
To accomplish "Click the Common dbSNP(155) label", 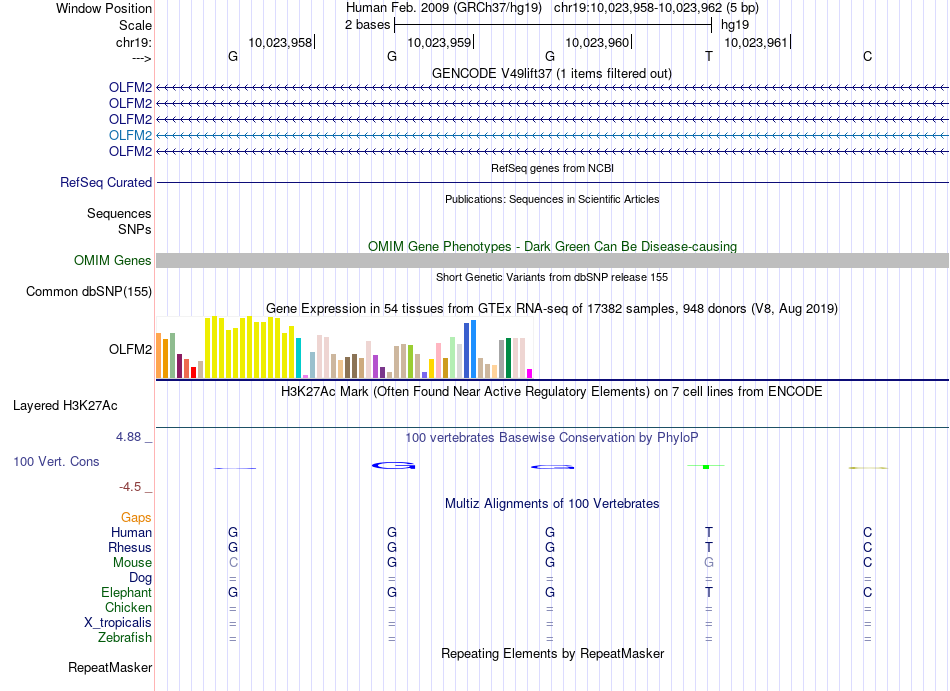I will pos(89,291).
